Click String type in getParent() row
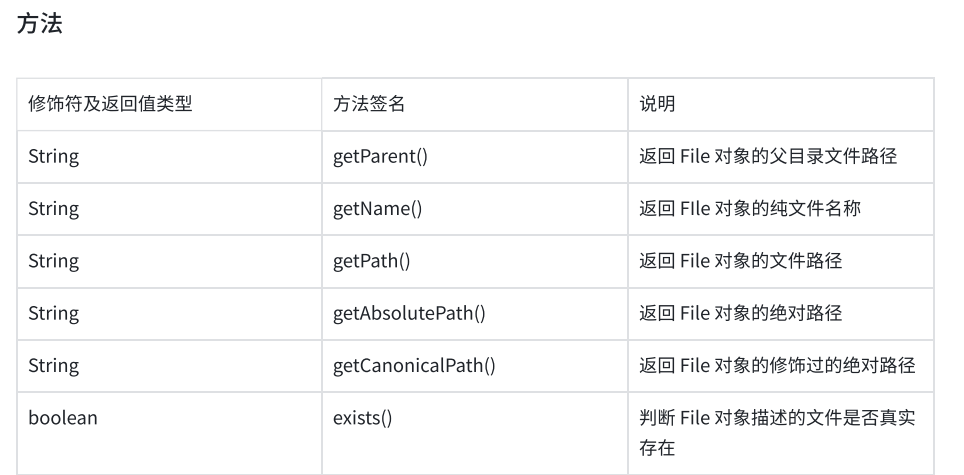Screen dimensions: 964x475 53,157
